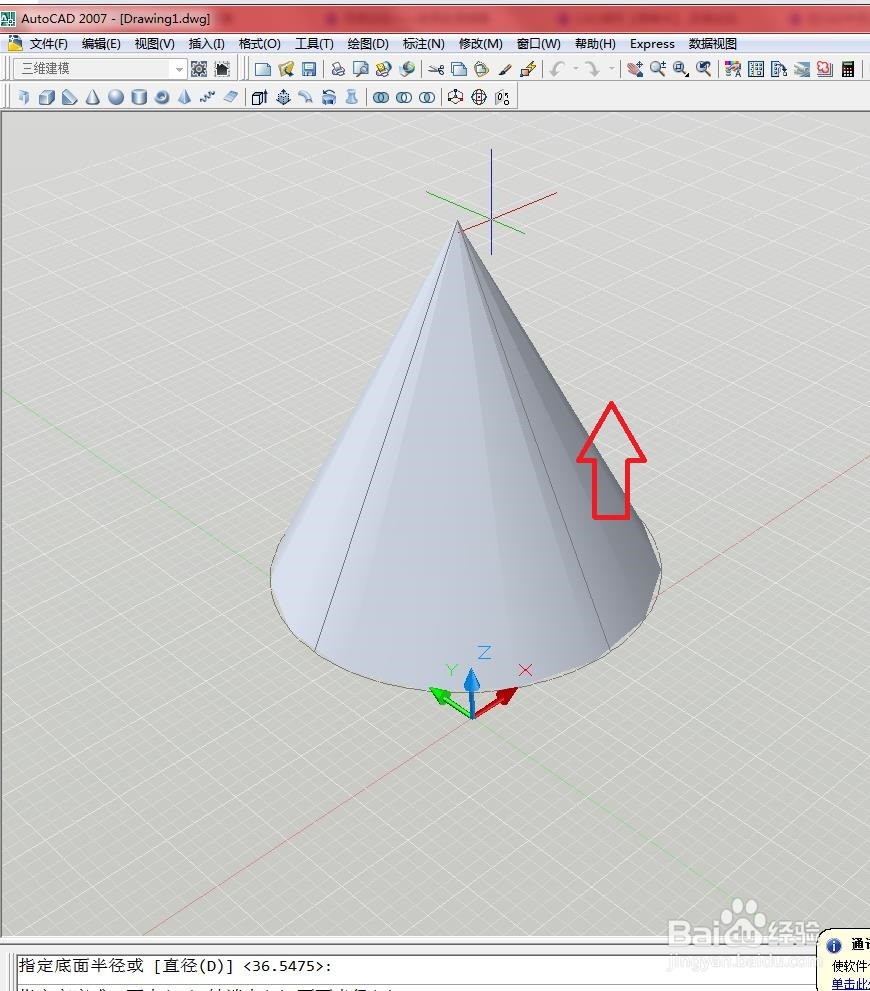Apply the Intersect boolean operation
The width and height of the screenshot is (870, 991).
[428, 97]
